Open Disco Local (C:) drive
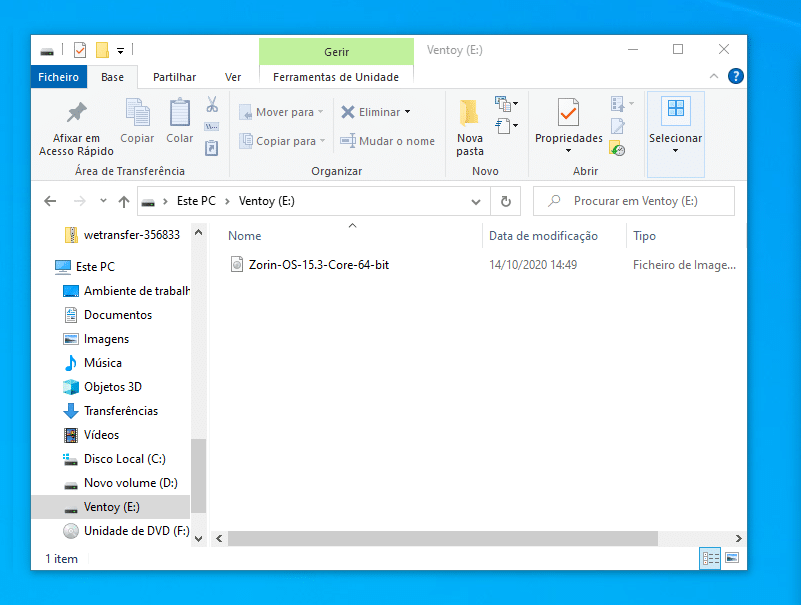The width and height of the screenshot is (801, 605). tap(114, 459)
